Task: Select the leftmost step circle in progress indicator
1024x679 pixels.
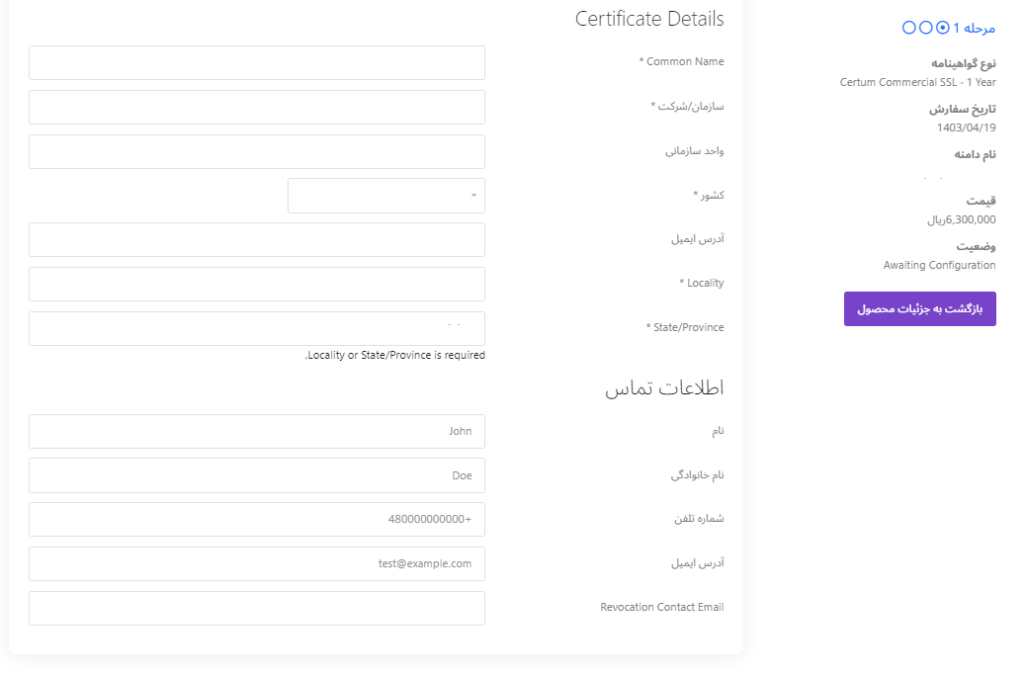Action: click(910, 29)
